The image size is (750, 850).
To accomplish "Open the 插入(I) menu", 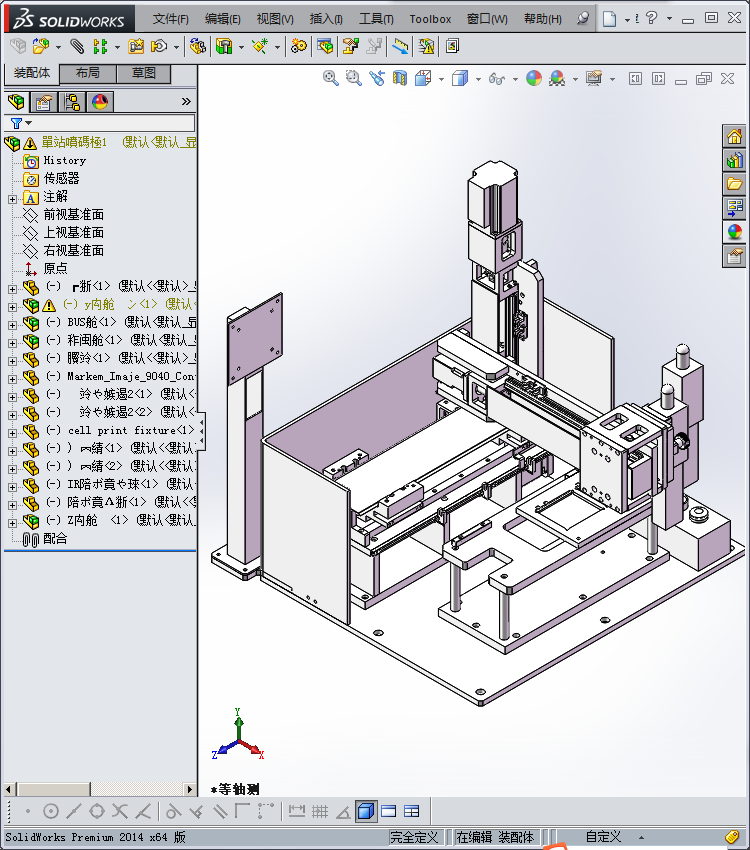I will click(x=326, y=19).
